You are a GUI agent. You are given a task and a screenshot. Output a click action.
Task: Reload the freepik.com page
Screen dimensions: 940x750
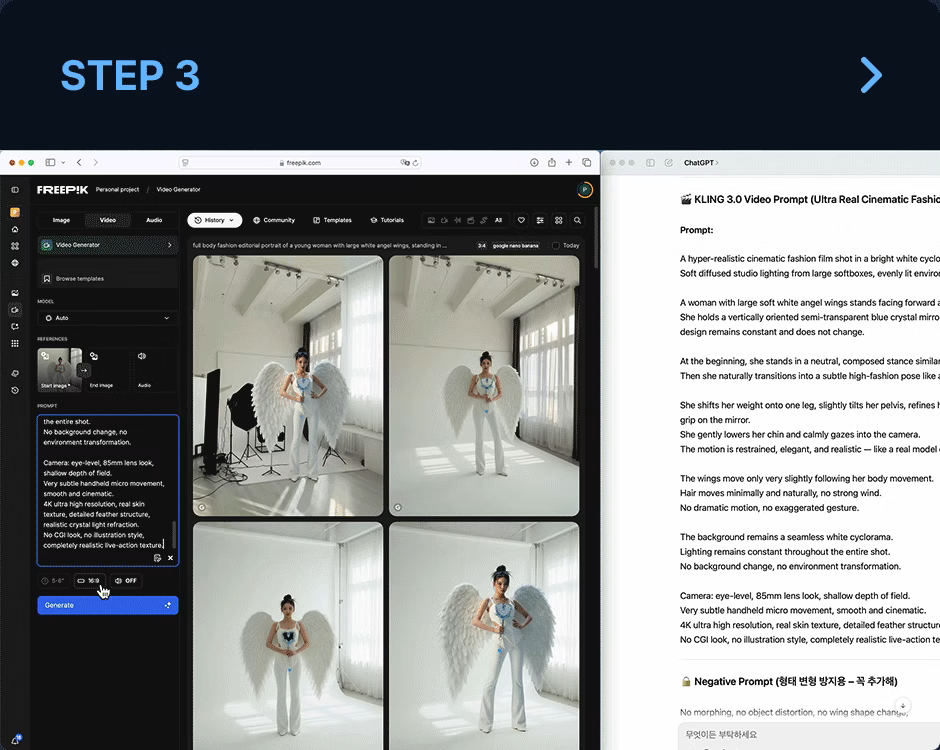point(415,162)
